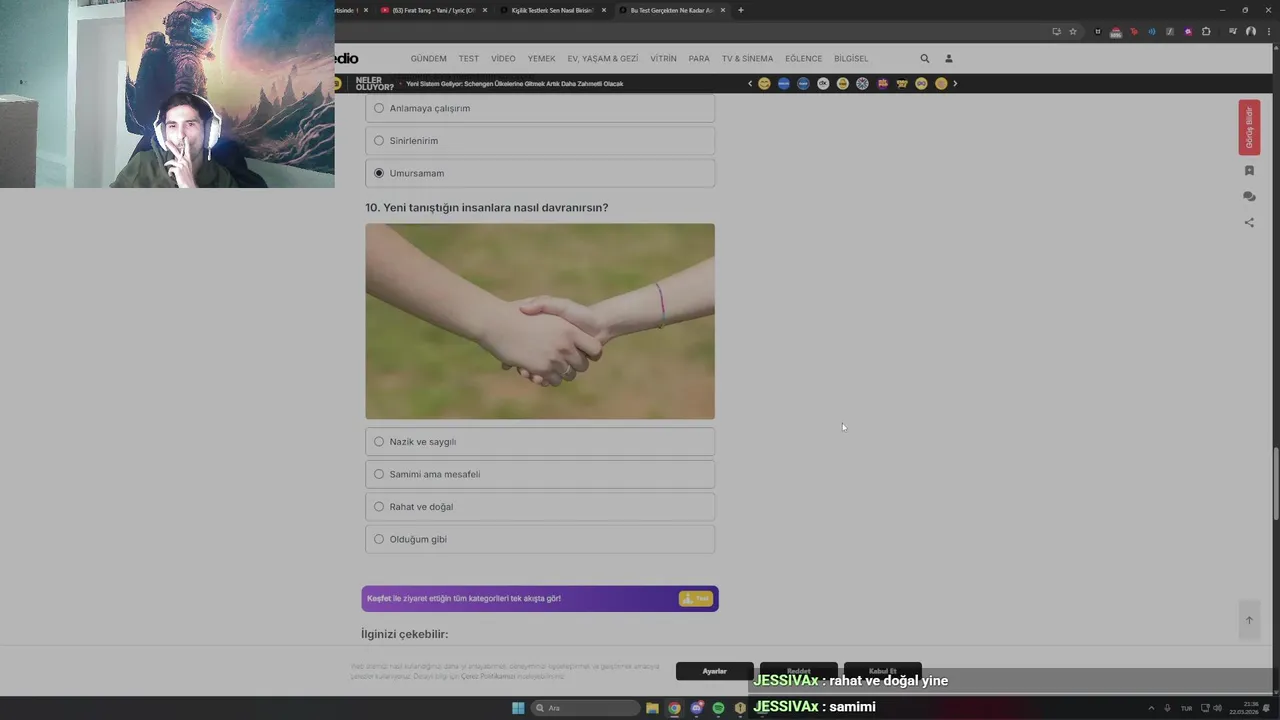Show next categories with the right arrow
This screenshot has height=720, width=1280.
[x=955, y=84]
